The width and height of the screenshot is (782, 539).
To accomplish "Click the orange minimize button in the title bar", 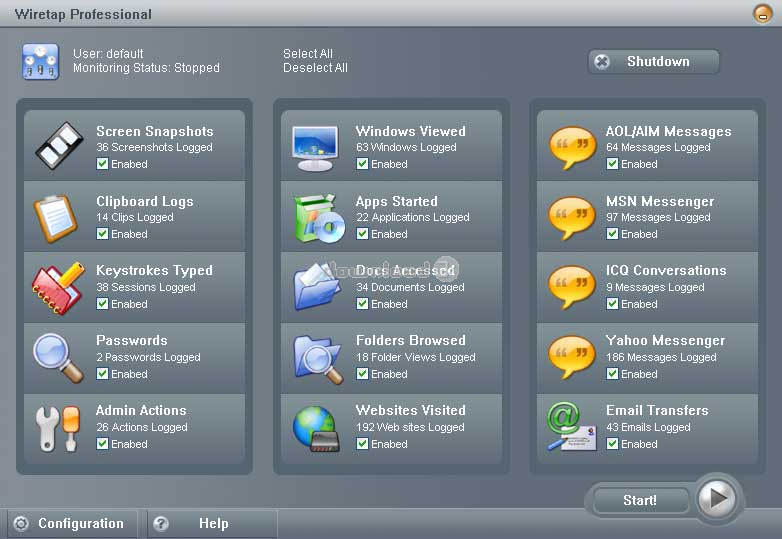I will 762,13.
